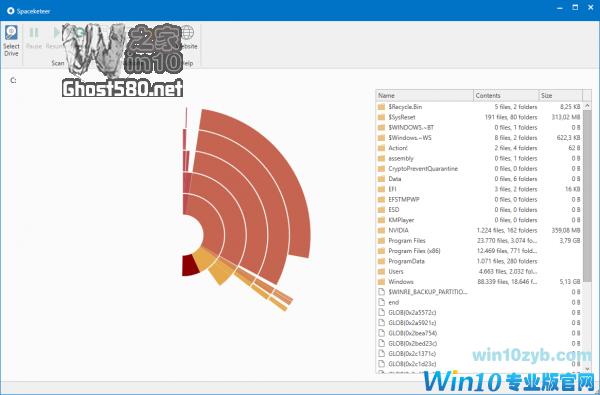Select the 'EFSTMPWP' folder row name

(x=404, y=199)
